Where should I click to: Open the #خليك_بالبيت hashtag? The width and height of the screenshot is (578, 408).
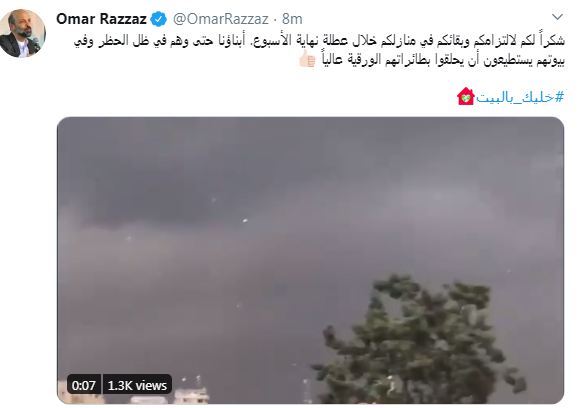click(520, 97)
